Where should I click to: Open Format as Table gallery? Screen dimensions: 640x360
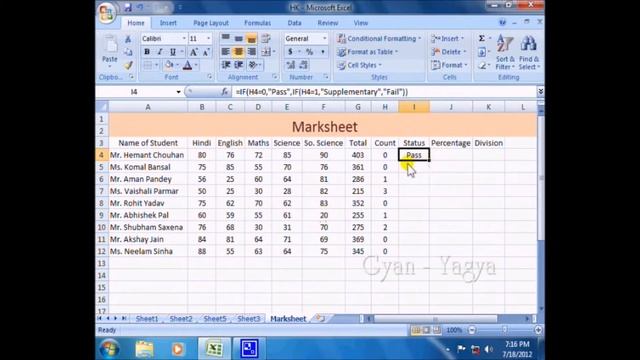tap(367, 52)
